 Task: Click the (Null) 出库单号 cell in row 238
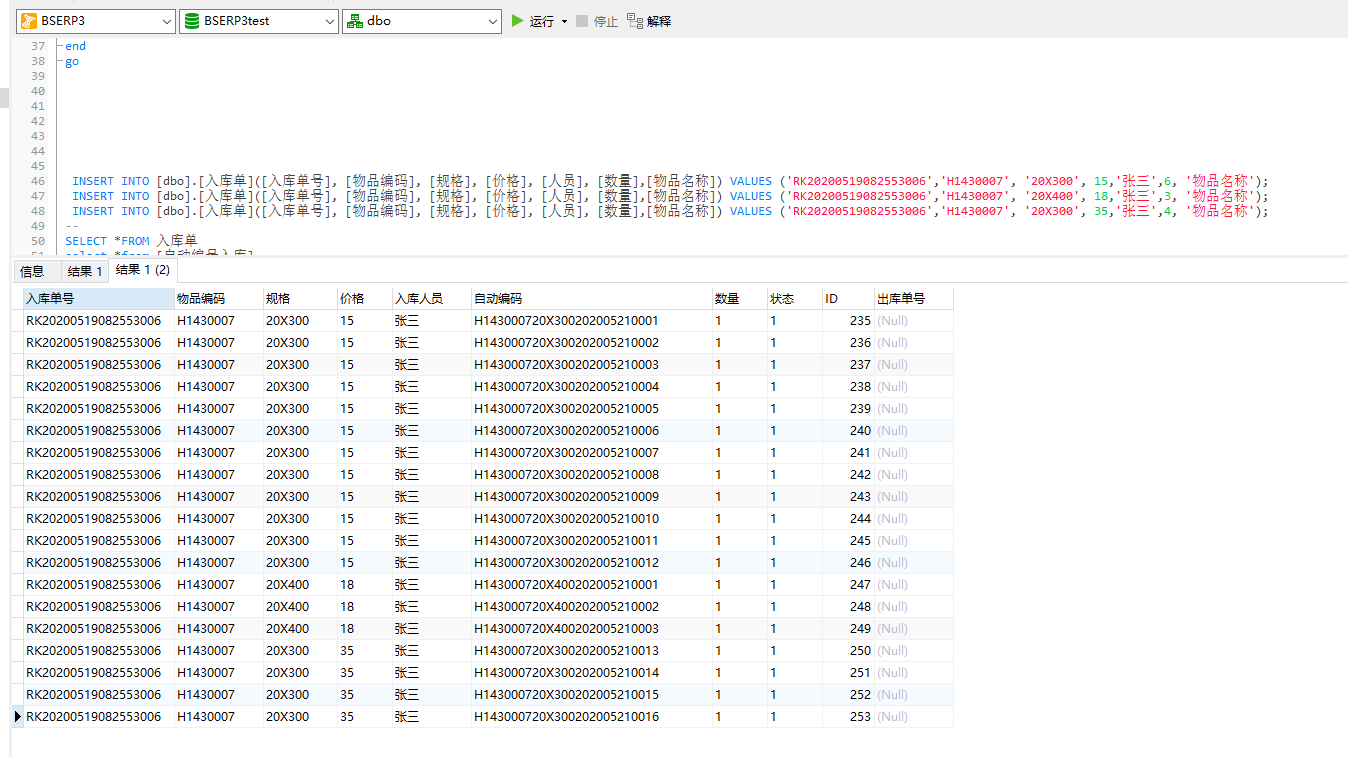point(914,386)
